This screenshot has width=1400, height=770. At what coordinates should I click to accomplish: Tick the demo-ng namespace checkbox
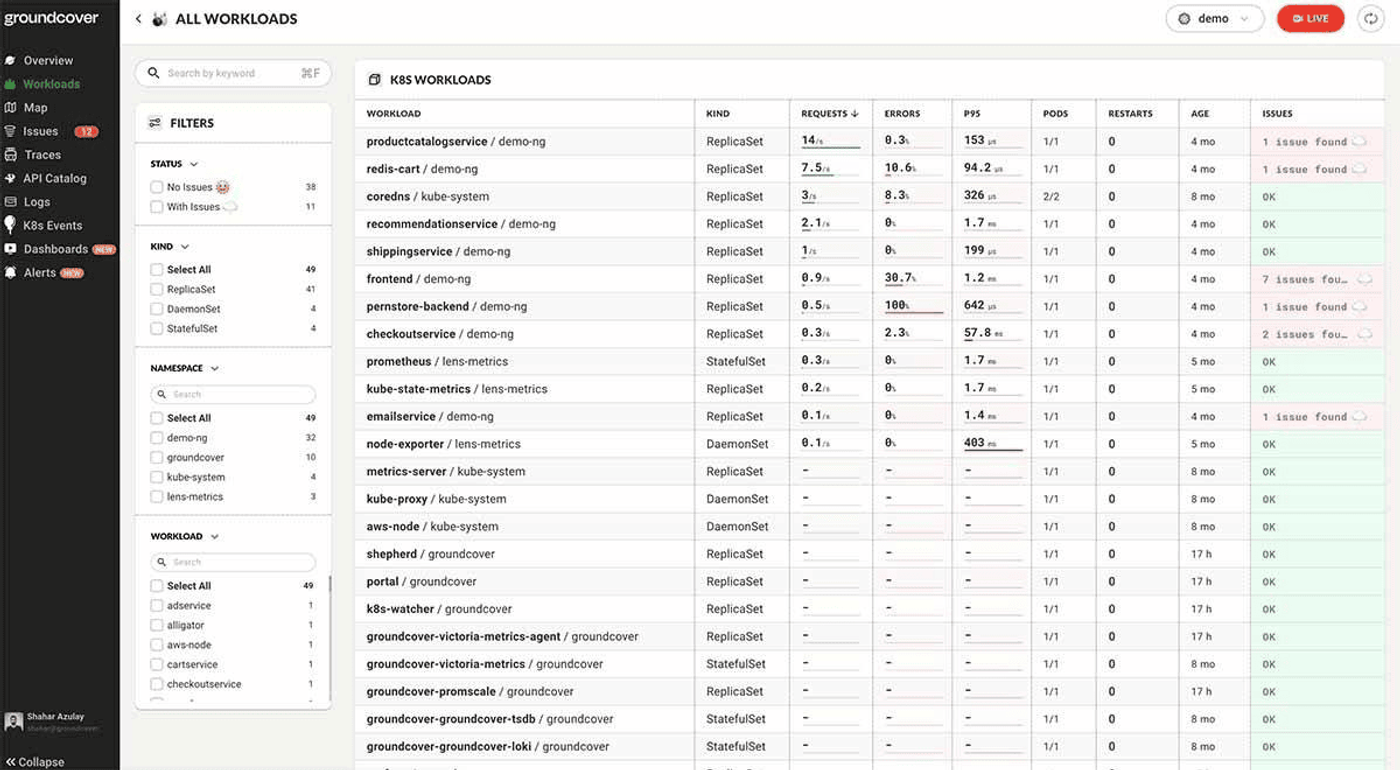tap(157, 438)
